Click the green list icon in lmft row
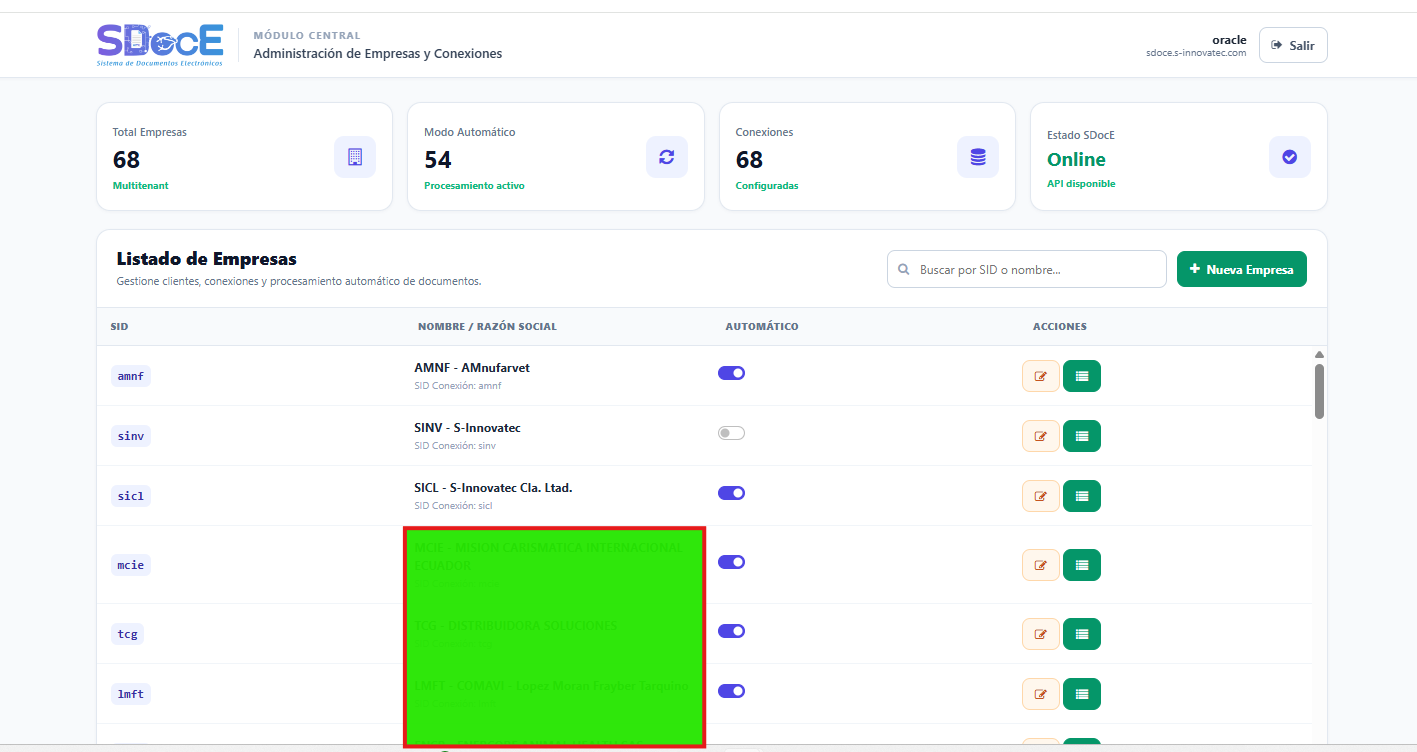 [1082, 694]
